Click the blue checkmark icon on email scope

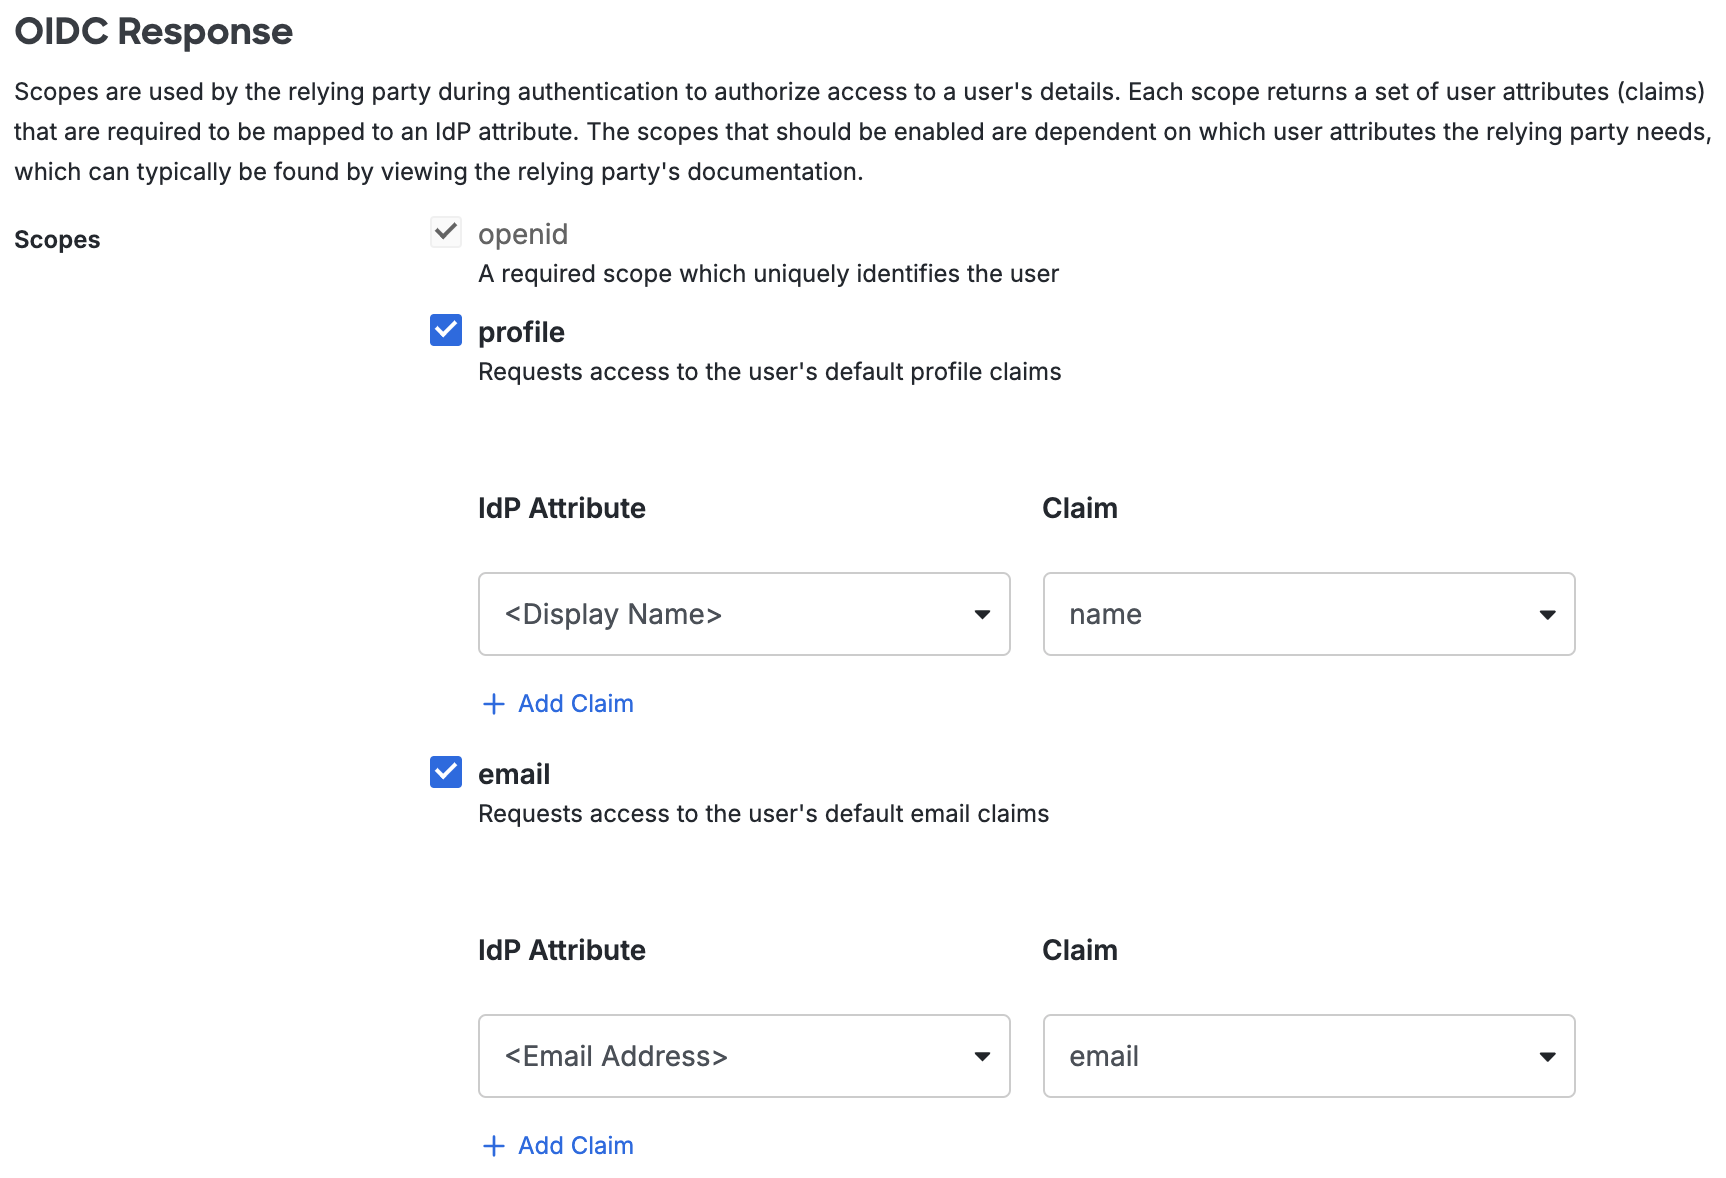click(x=445, y=772)
